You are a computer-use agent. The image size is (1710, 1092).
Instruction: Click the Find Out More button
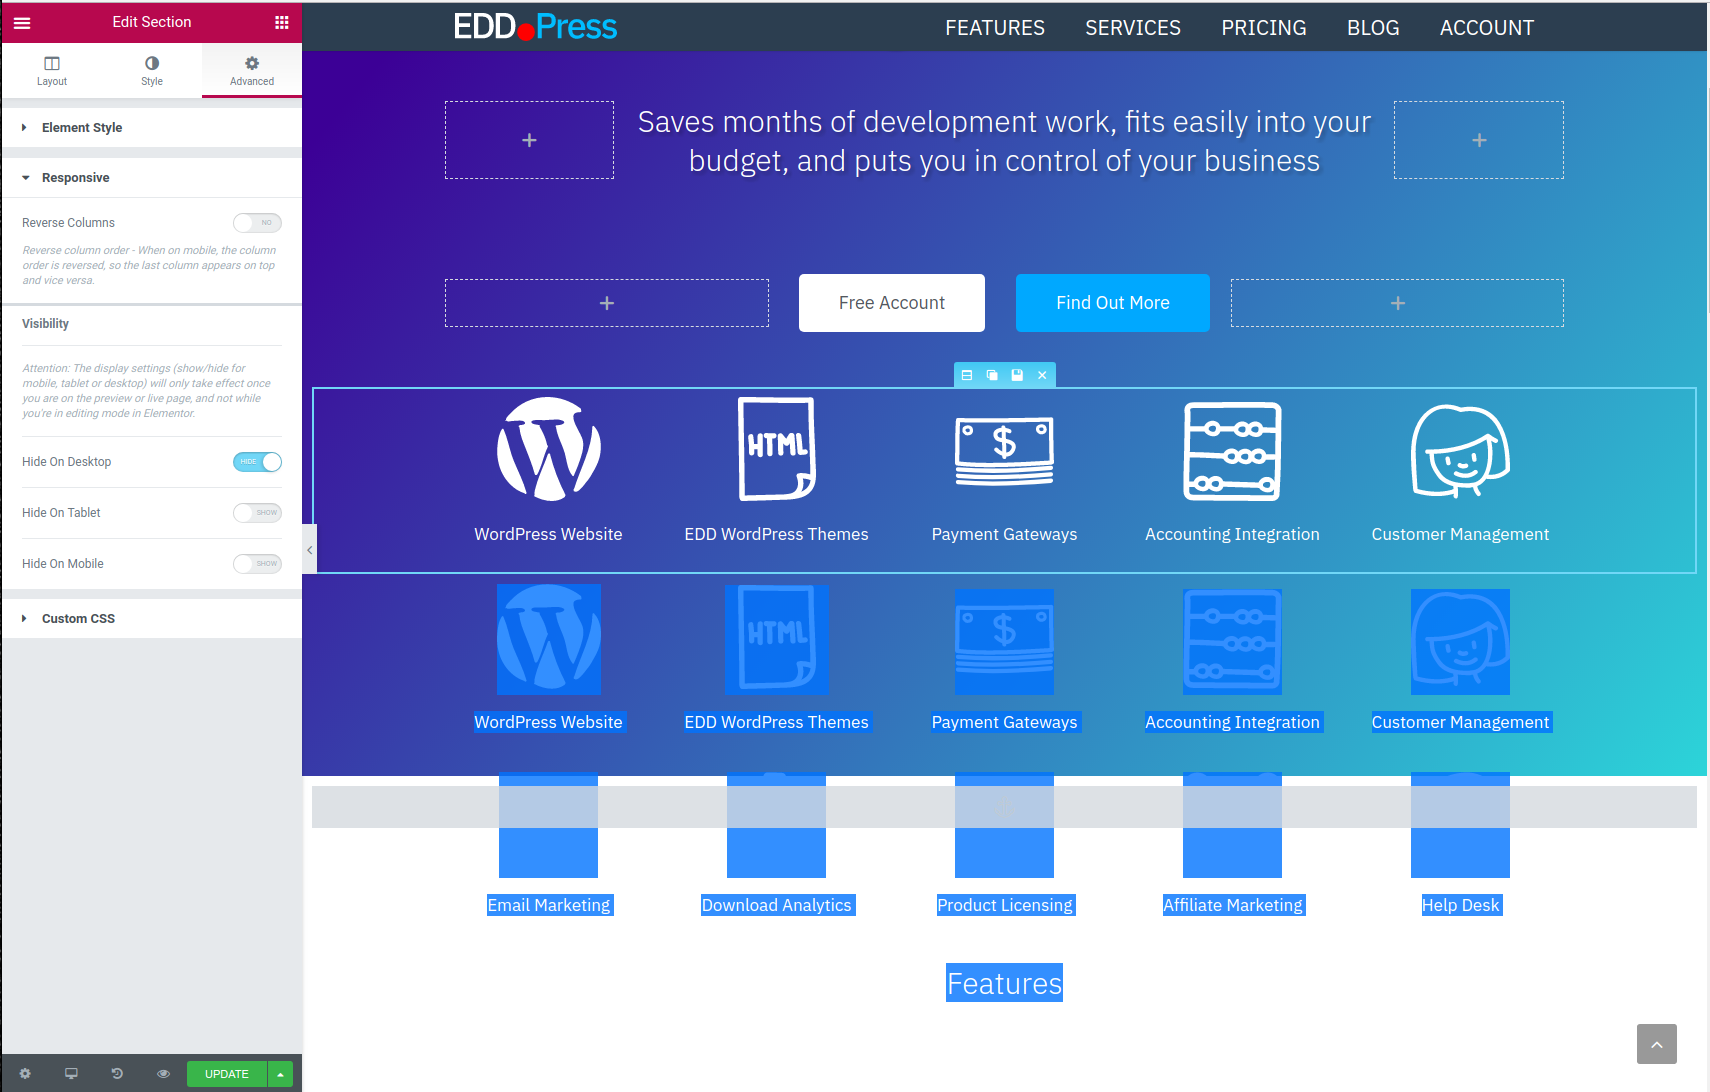(x=1113, y=303)
